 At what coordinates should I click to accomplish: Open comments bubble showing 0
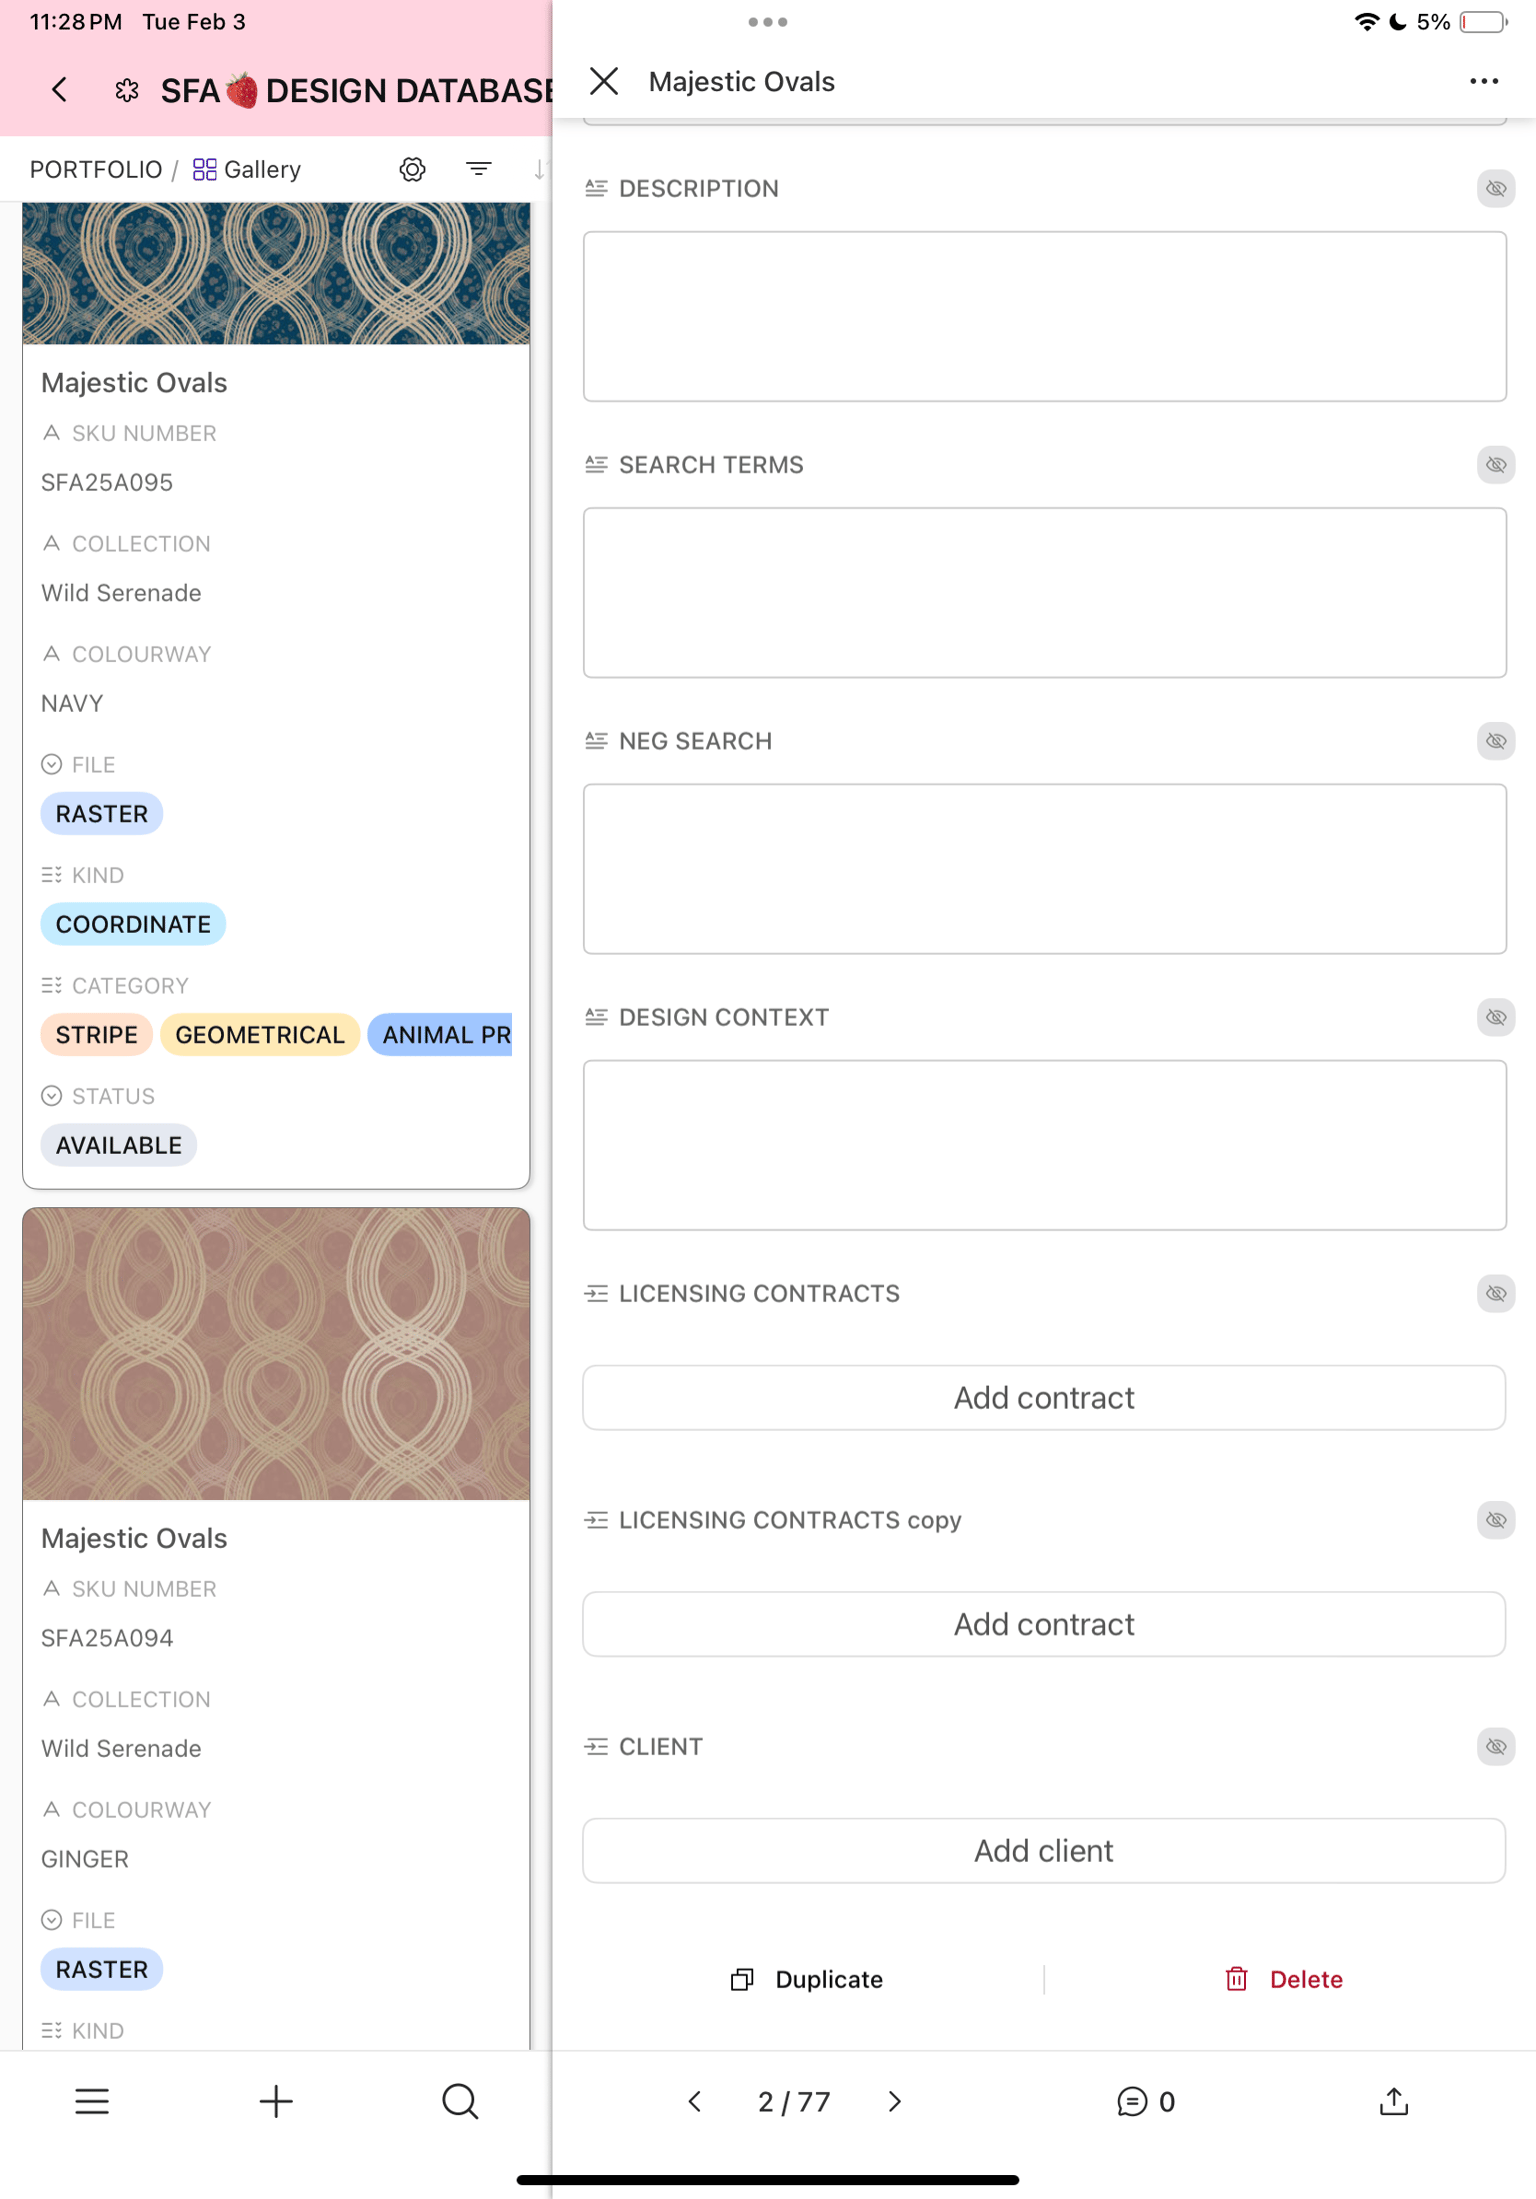tap(1146, 2101)
